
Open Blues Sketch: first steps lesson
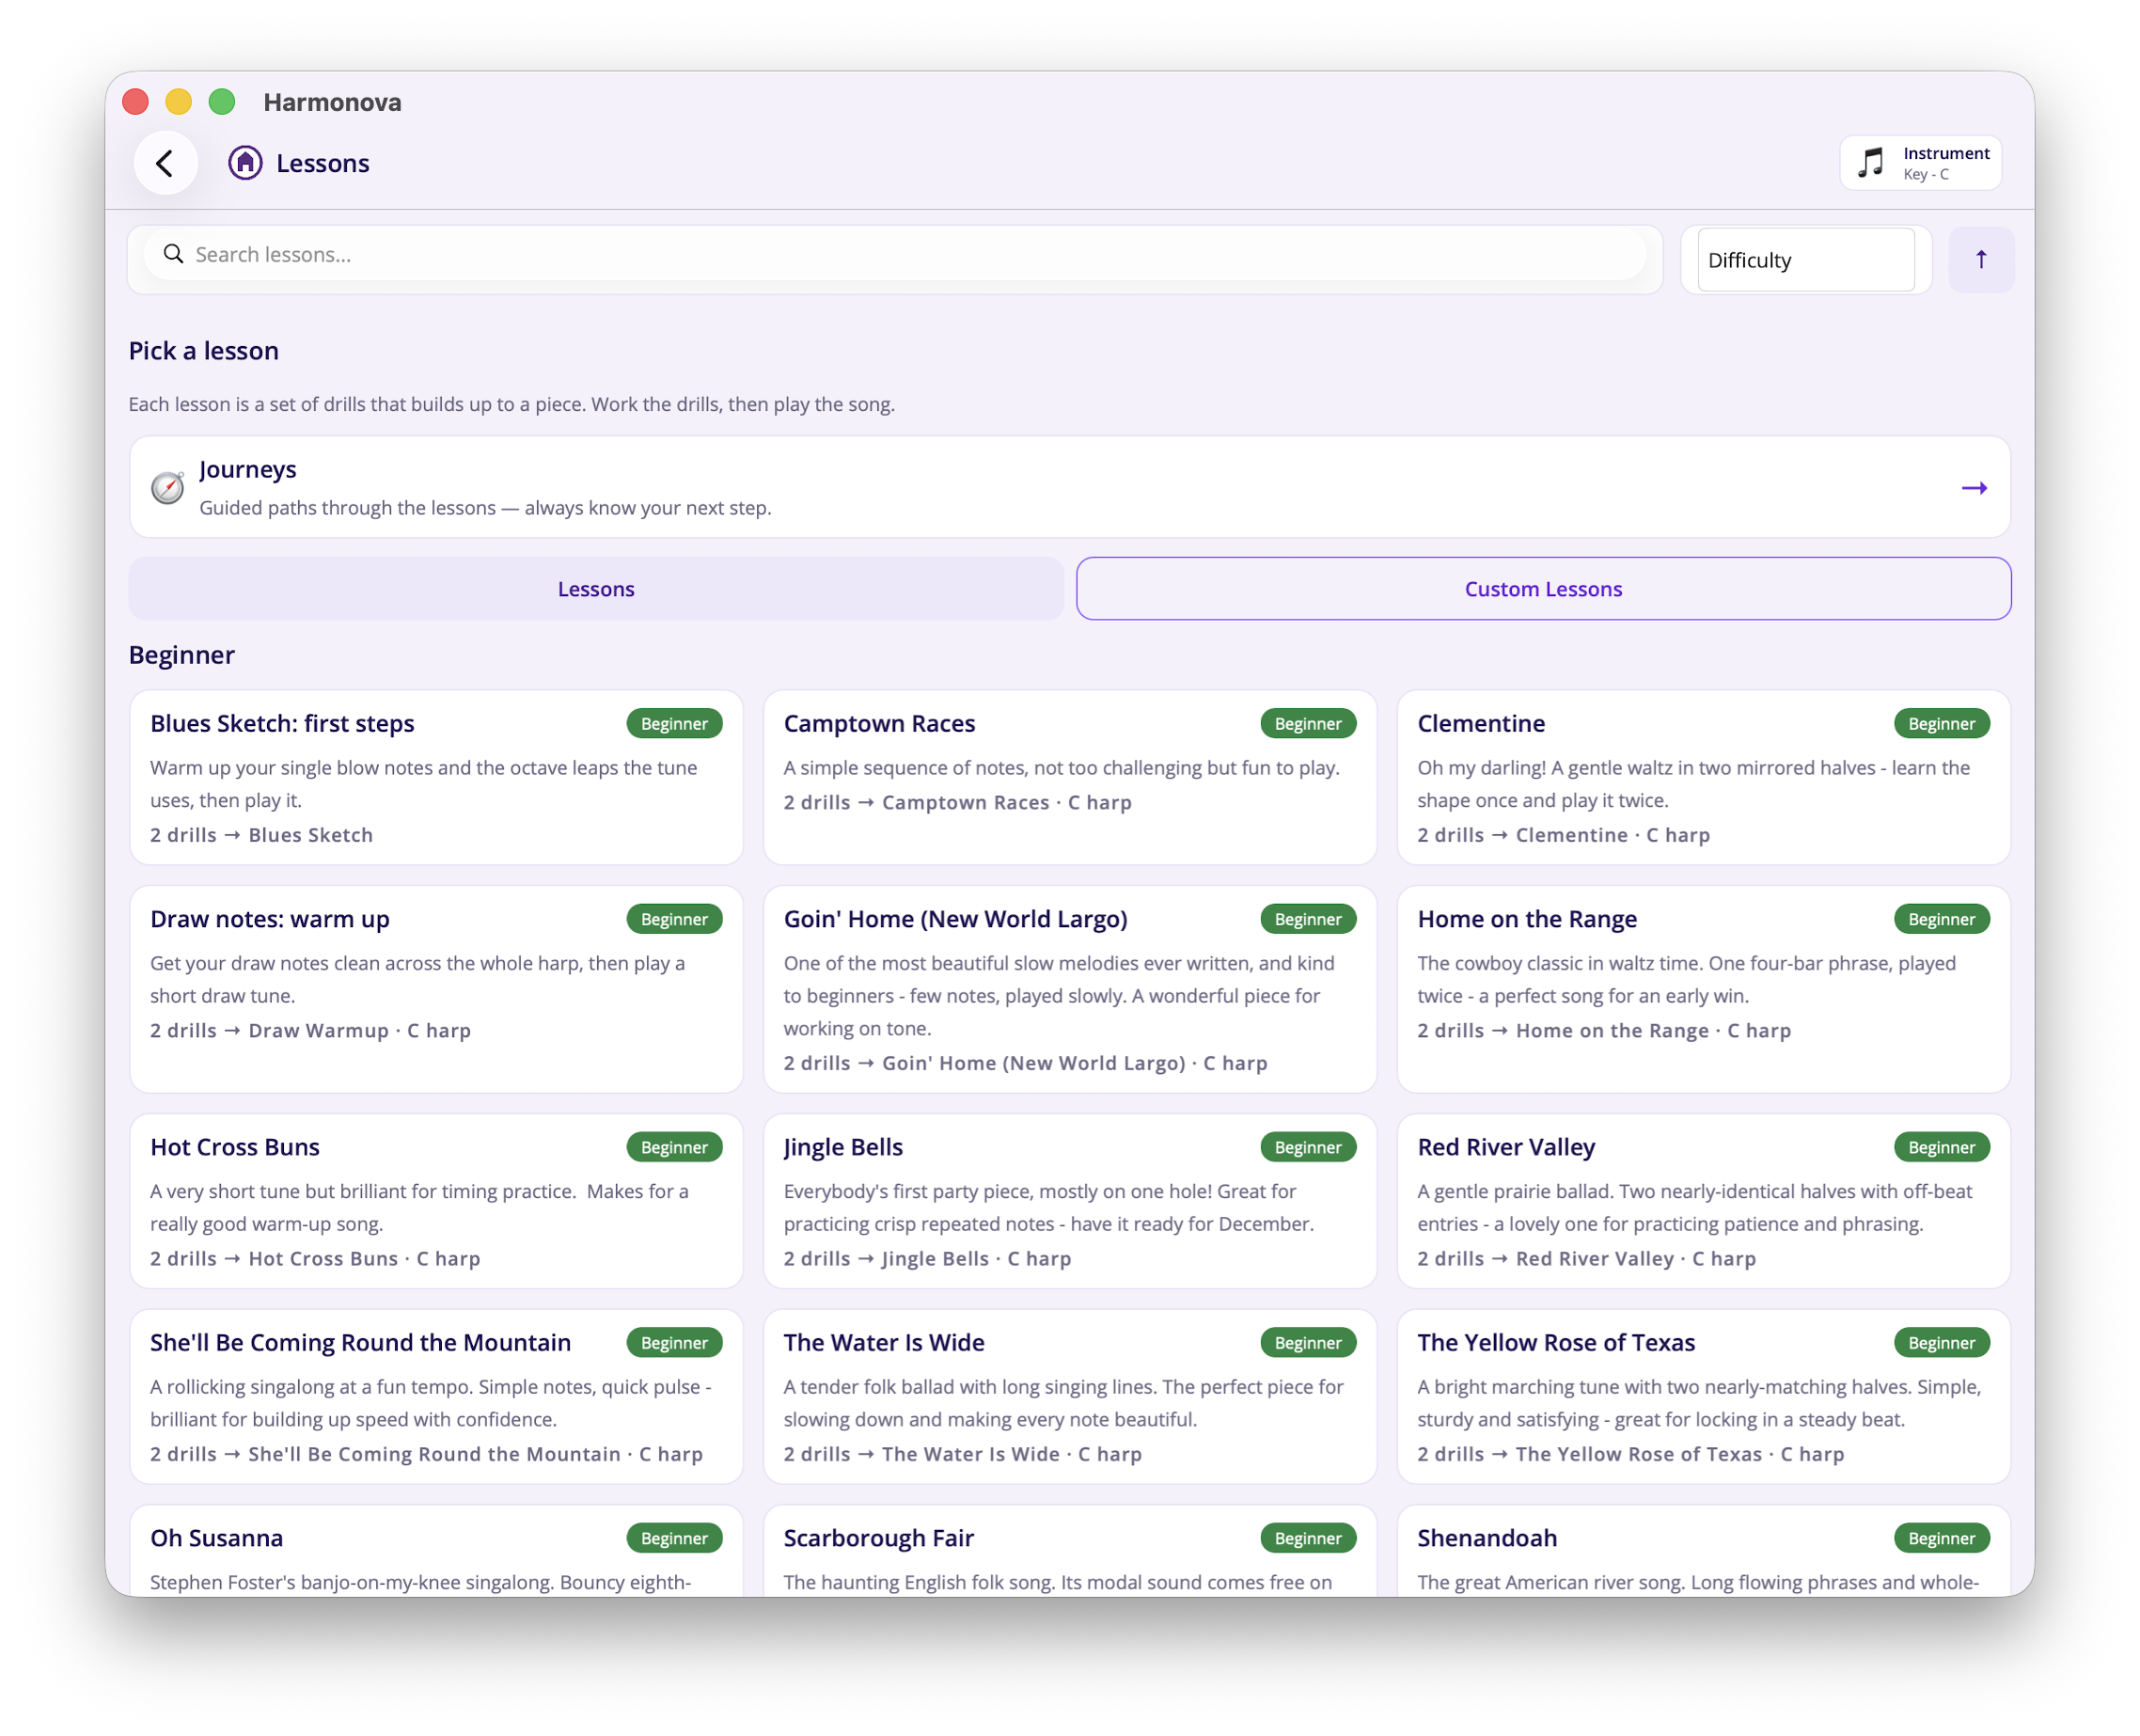click(x=436, y=777)
